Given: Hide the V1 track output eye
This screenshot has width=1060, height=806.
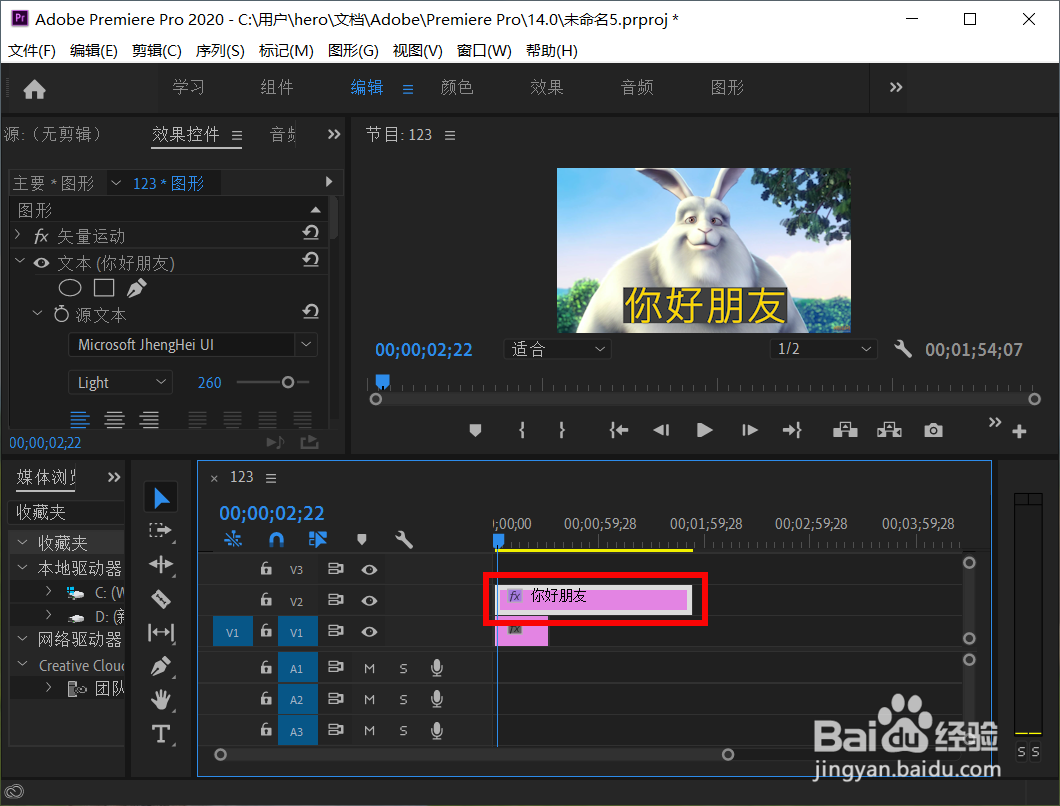Looking at the screenshot, I should pos(369,632).
